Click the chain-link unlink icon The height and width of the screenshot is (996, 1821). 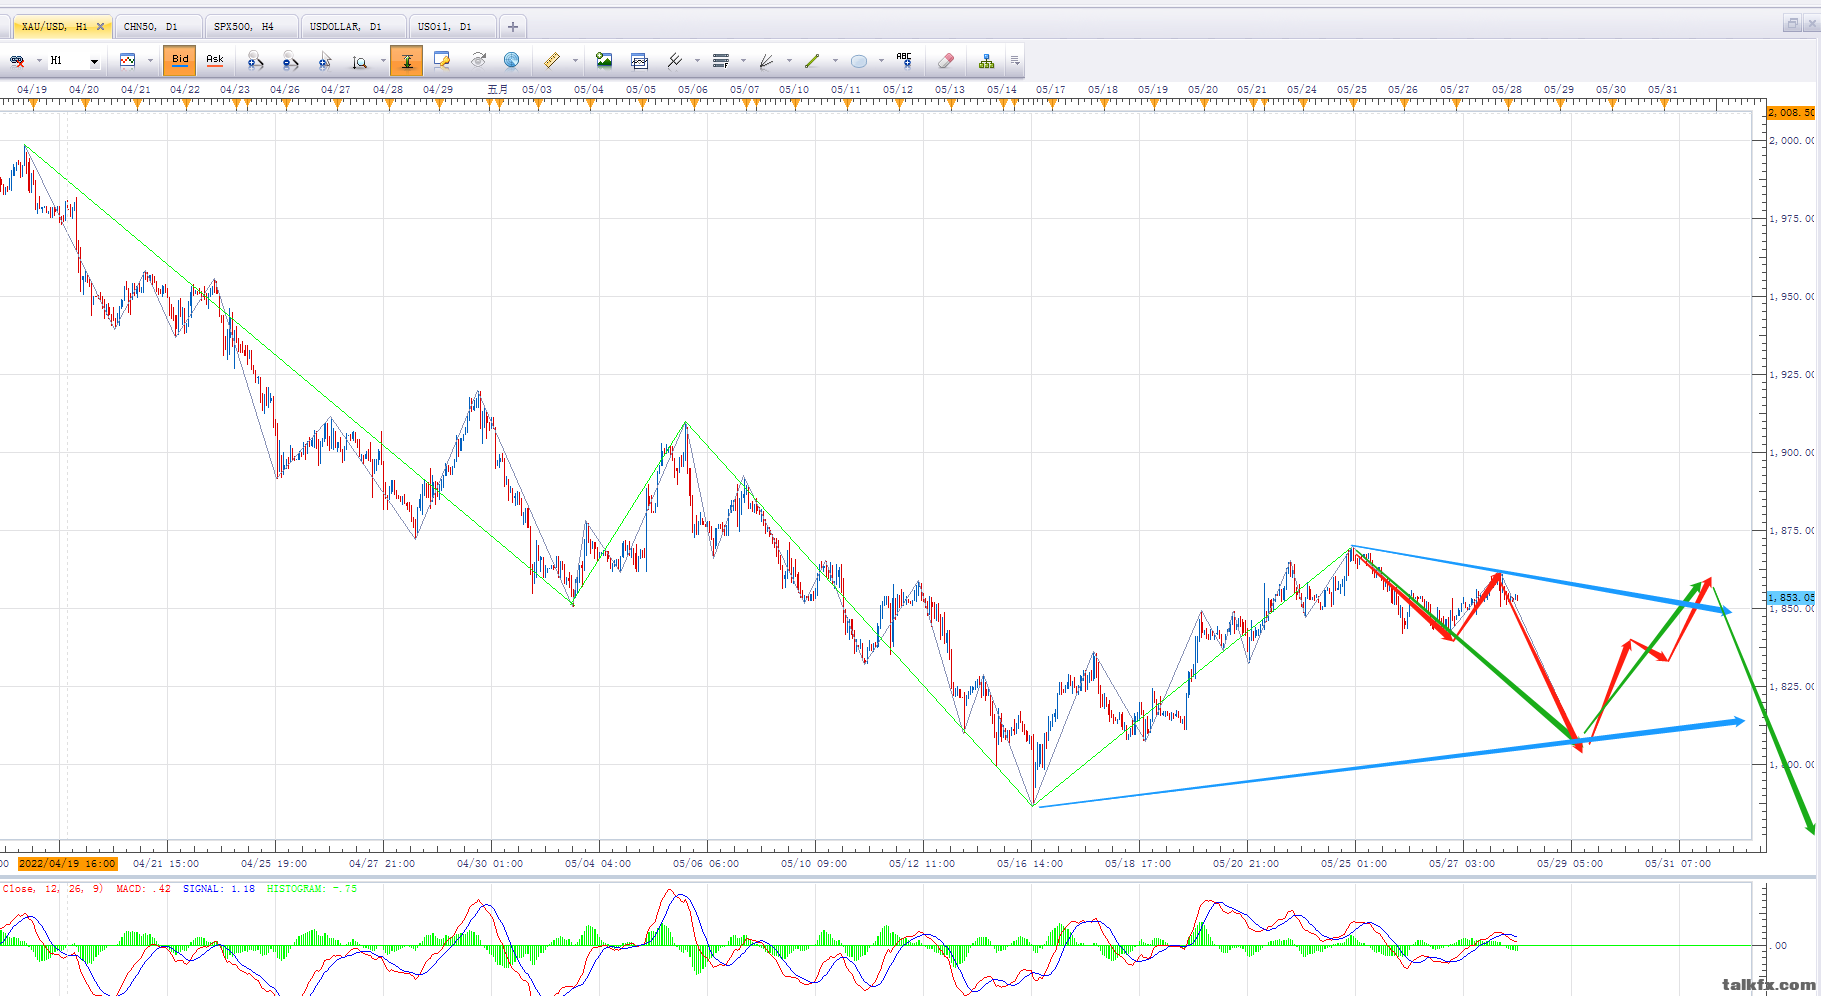(17, 61)
